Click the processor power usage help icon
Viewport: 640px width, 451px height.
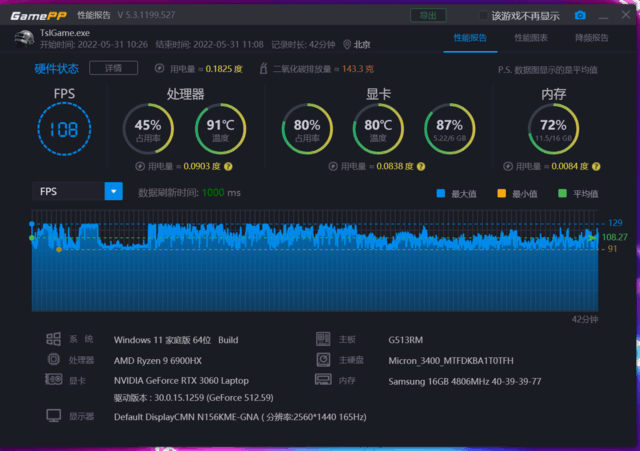click(x=229, y=167)
